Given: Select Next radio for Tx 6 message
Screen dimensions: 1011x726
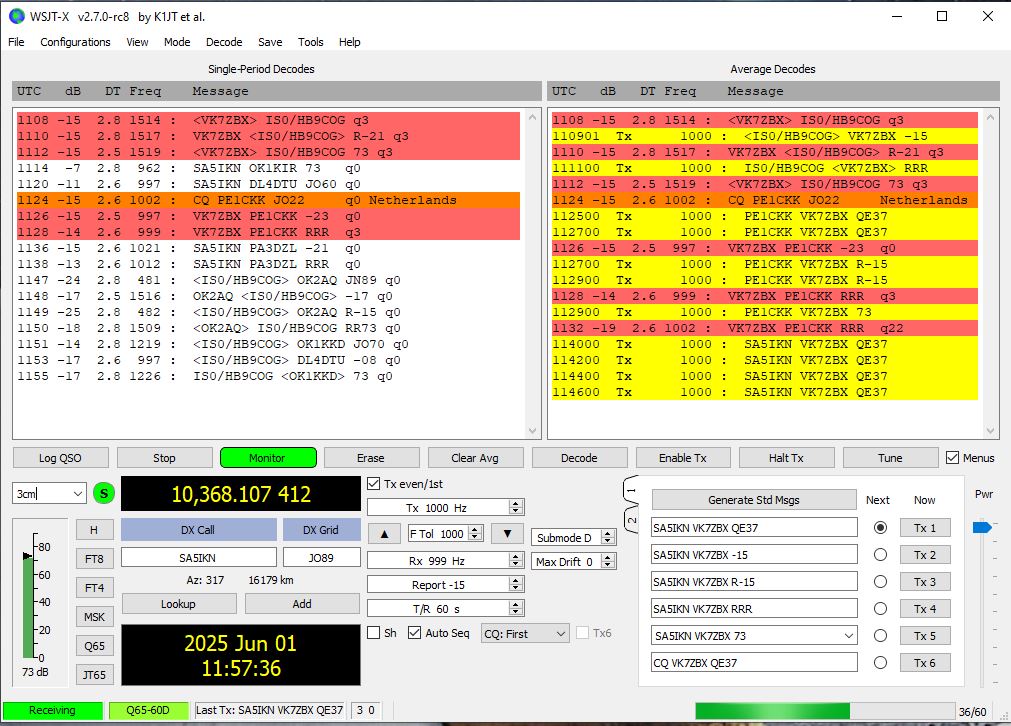Looking at the screenshot, I should (880, 663).
